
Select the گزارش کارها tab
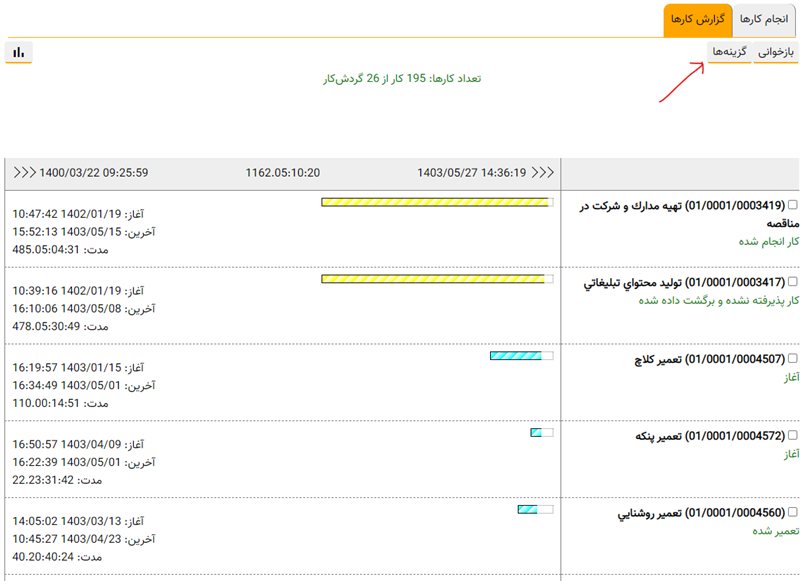tap(697, 20)
